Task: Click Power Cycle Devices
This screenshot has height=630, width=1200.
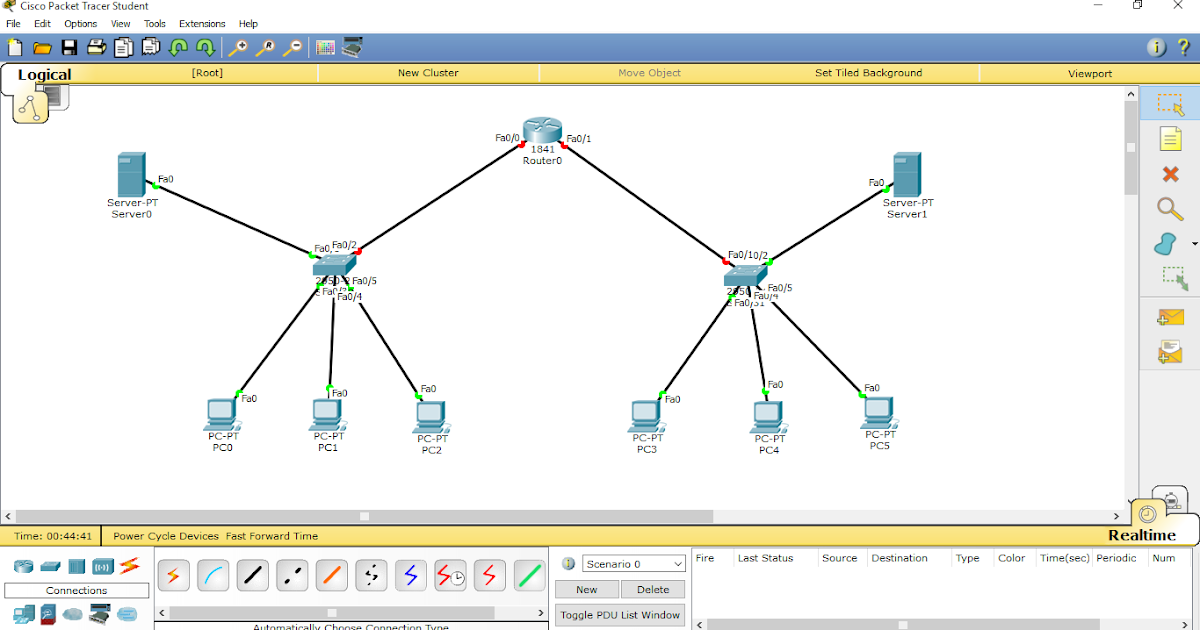Action: coord(167,536)
